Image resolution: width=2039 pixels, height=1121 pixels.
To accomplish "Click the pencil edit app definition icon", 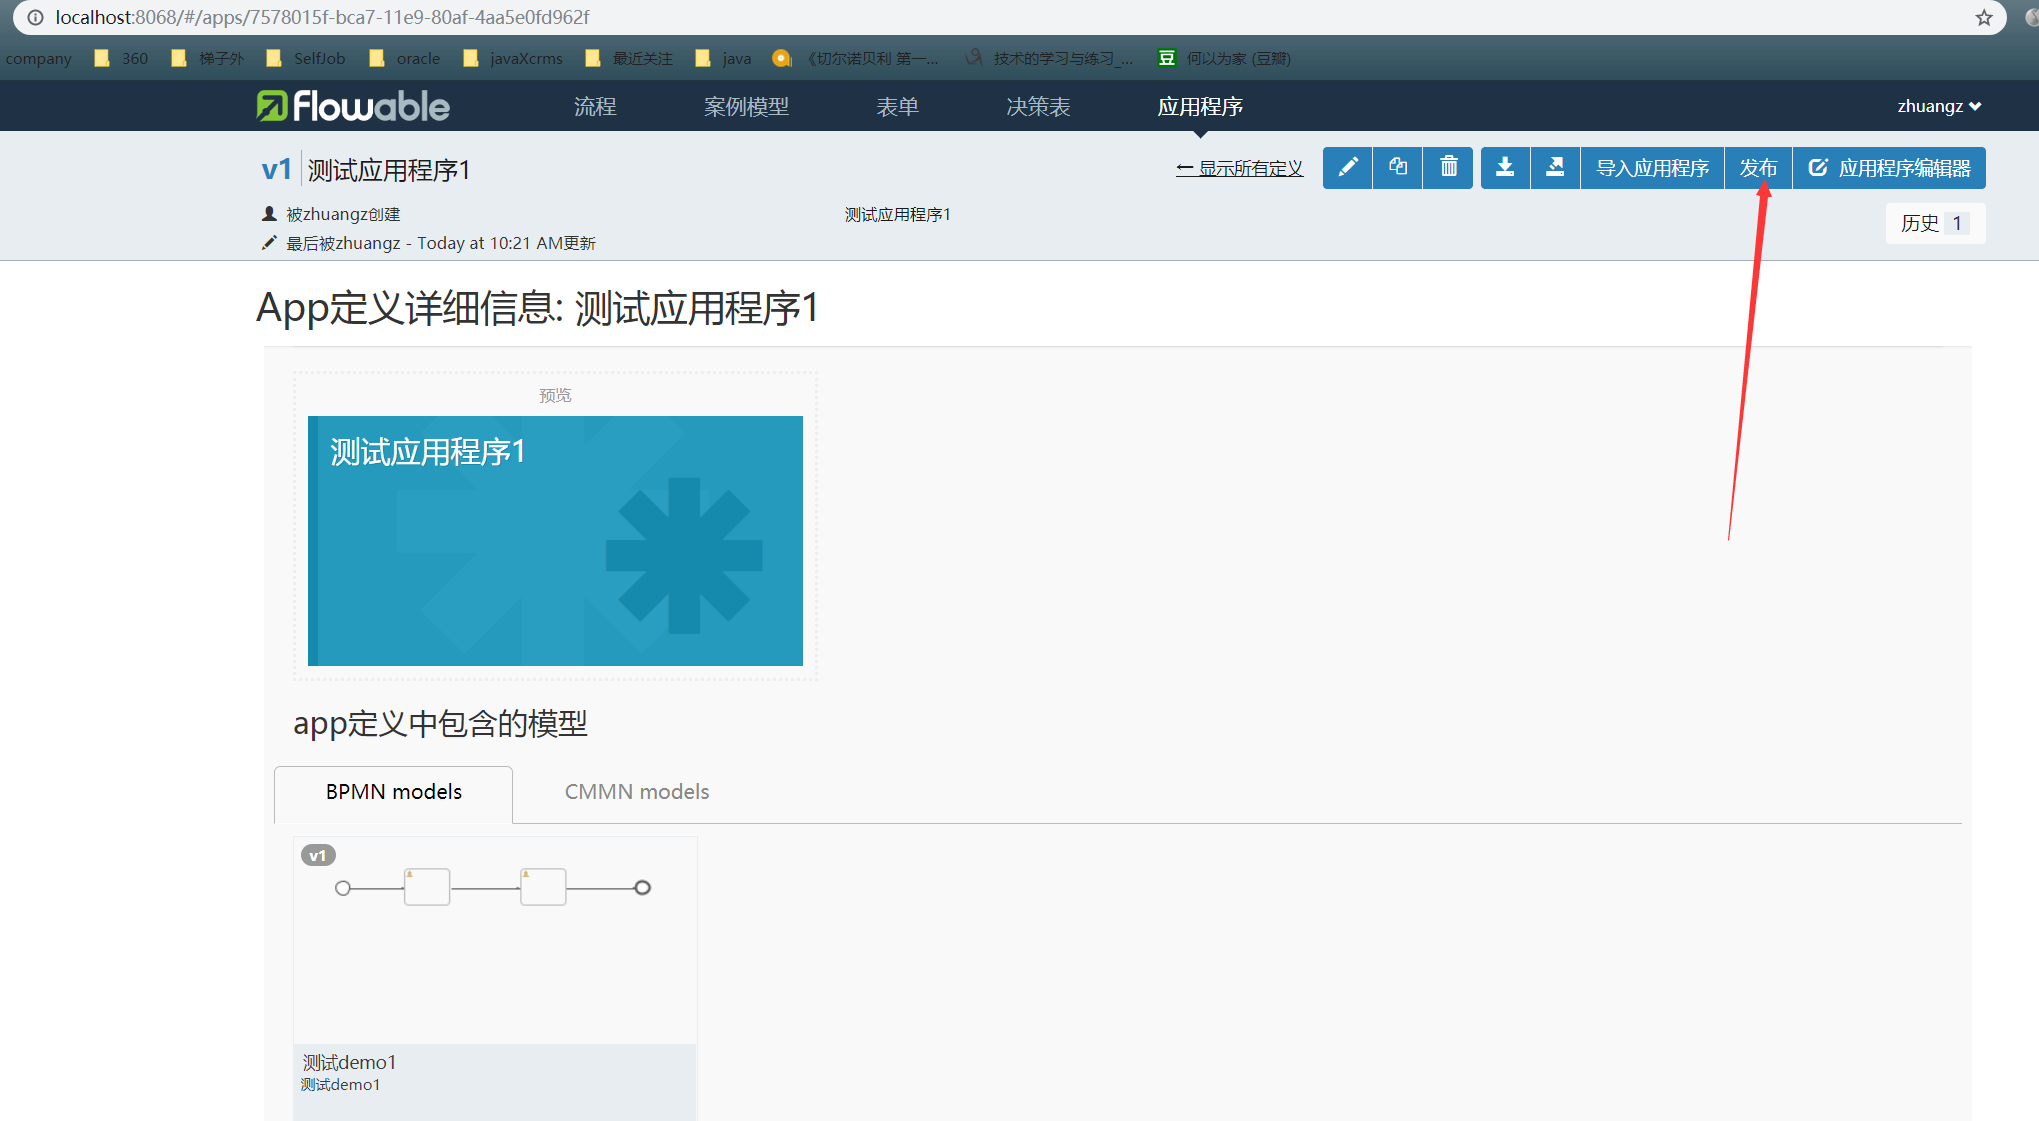I will pos(1347,167).
